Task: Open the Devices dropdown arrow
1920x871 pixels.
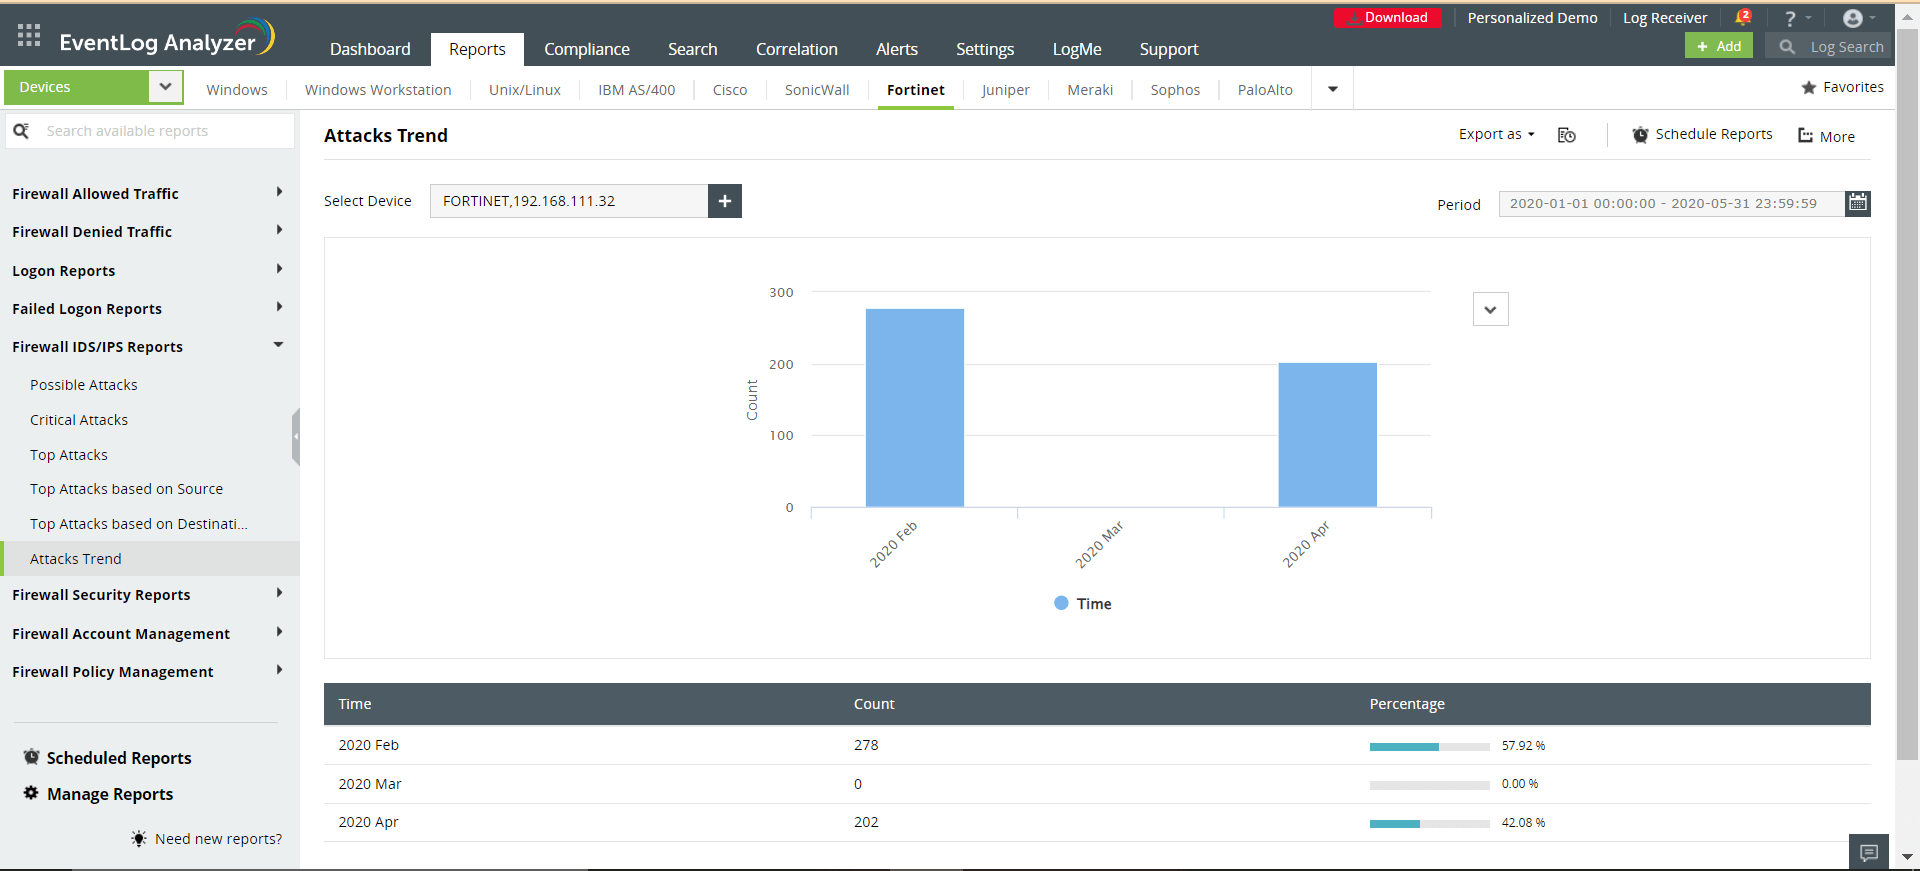Action: 166,87
